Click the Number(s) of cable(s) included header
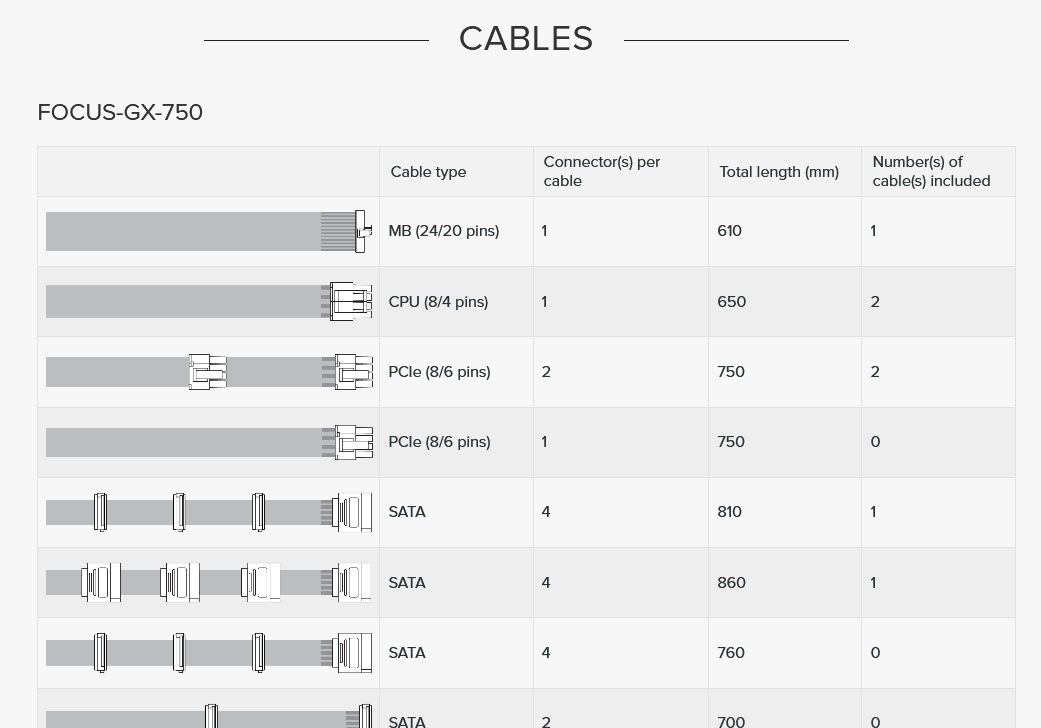The image size is (1041, 728). (931, 171)
